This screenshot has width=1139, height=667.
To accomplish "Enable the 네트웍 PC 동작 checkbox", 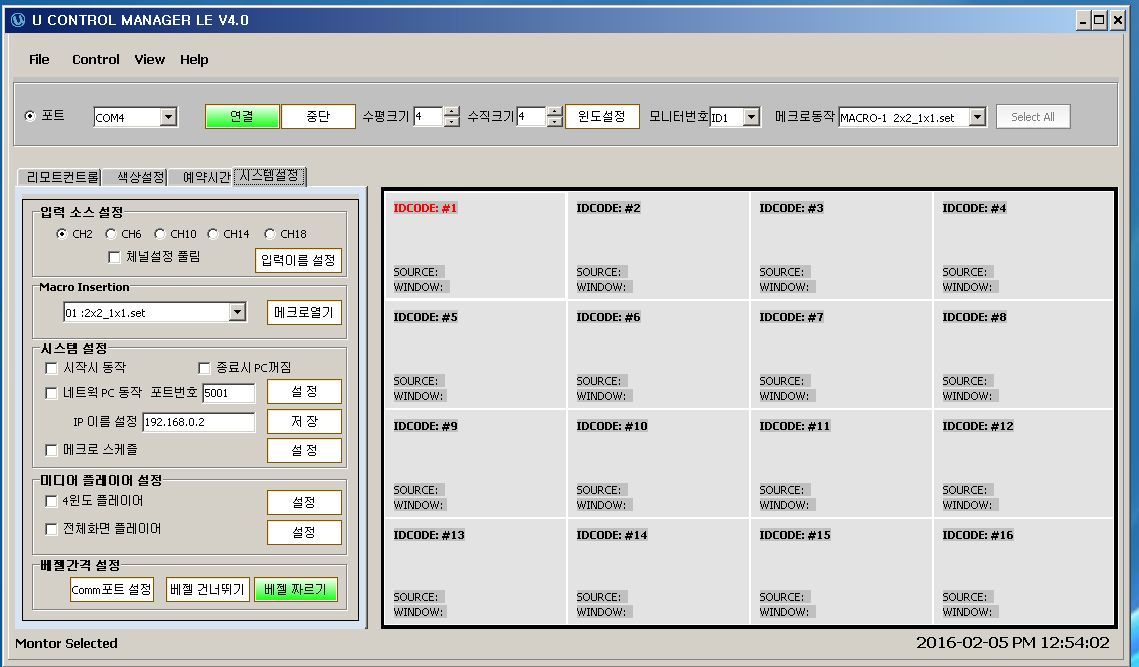I will tap(52, 393).
